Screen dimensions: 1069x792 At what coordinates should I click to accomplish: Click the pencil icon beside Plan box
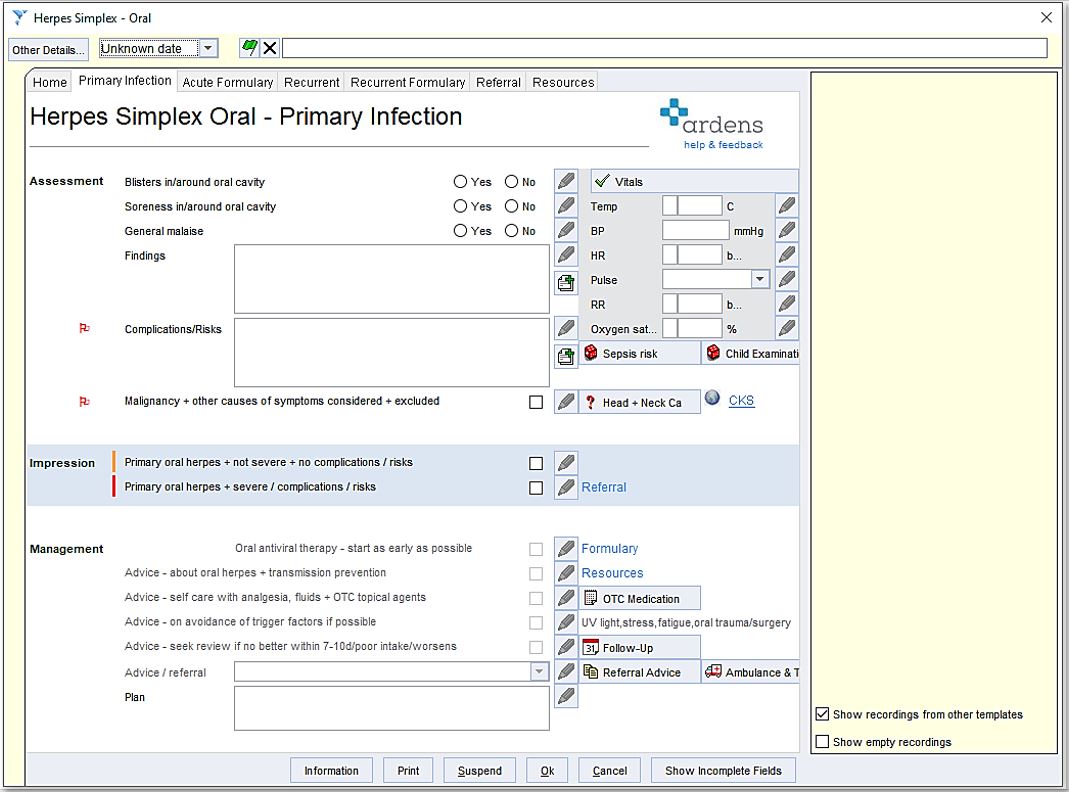click(x=566, y=696)
